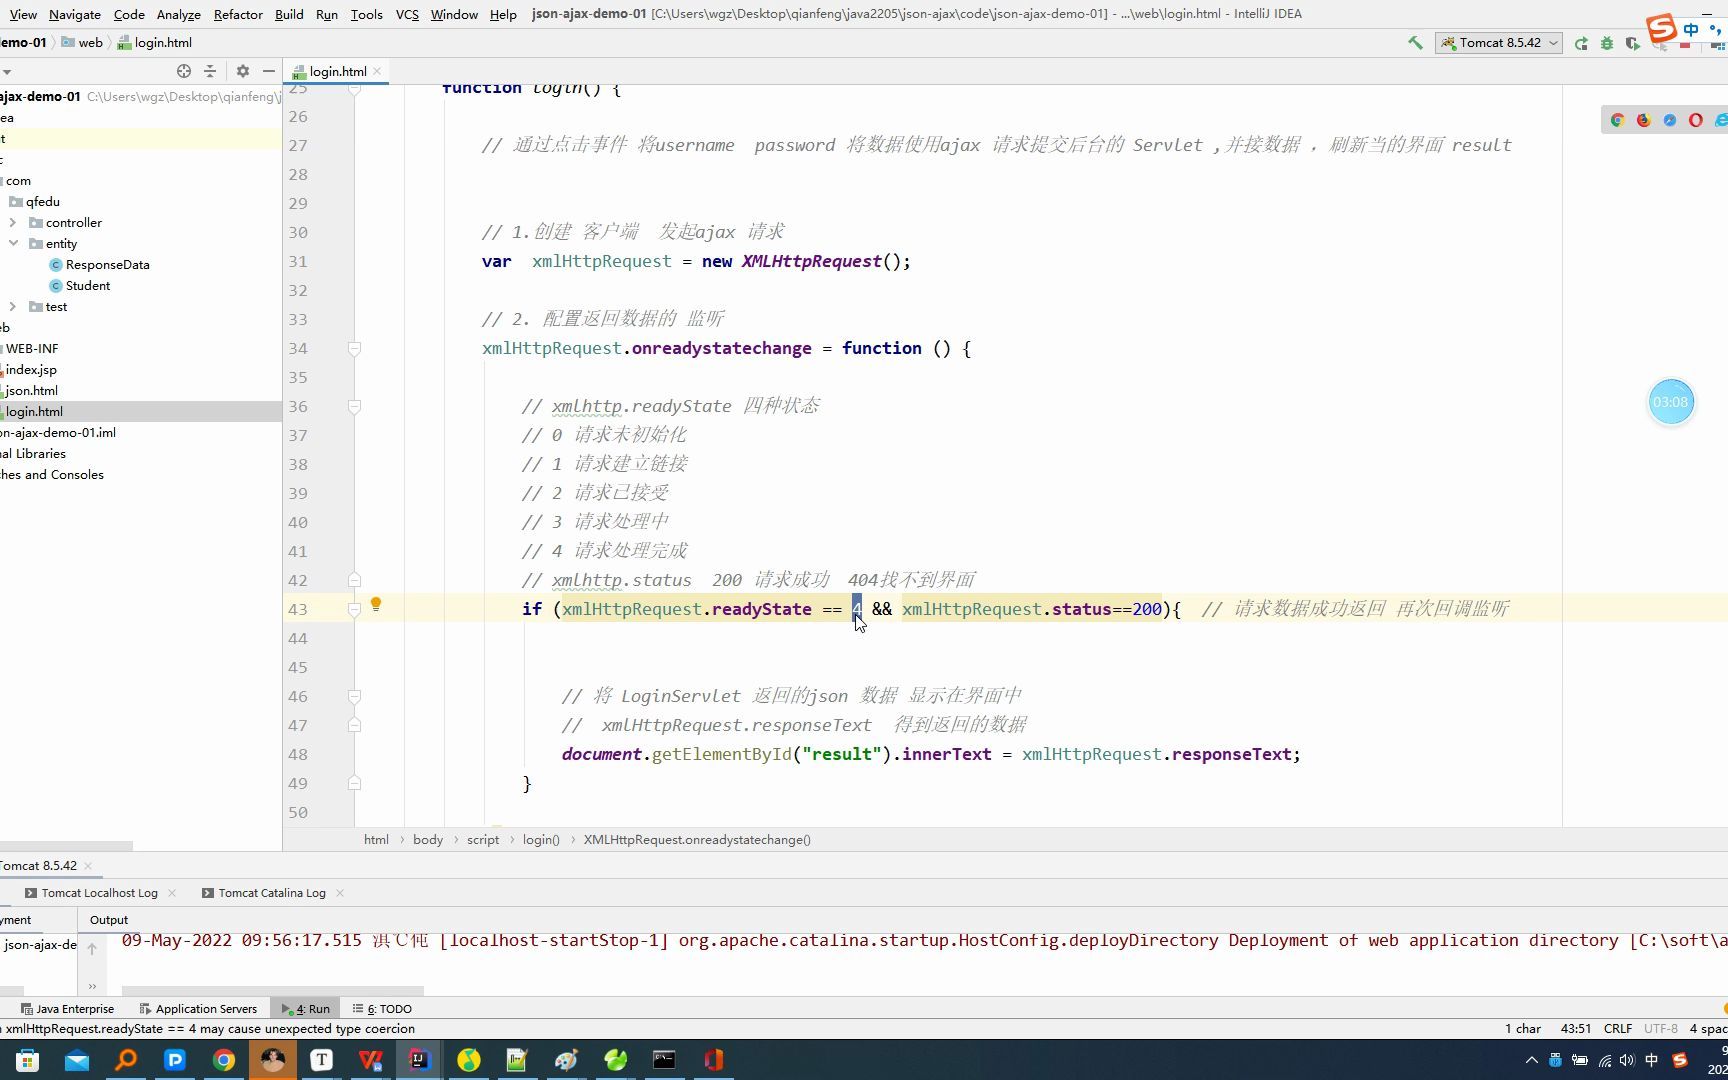Open Microsoft Store from taskbar

[x=28, y=1060]
